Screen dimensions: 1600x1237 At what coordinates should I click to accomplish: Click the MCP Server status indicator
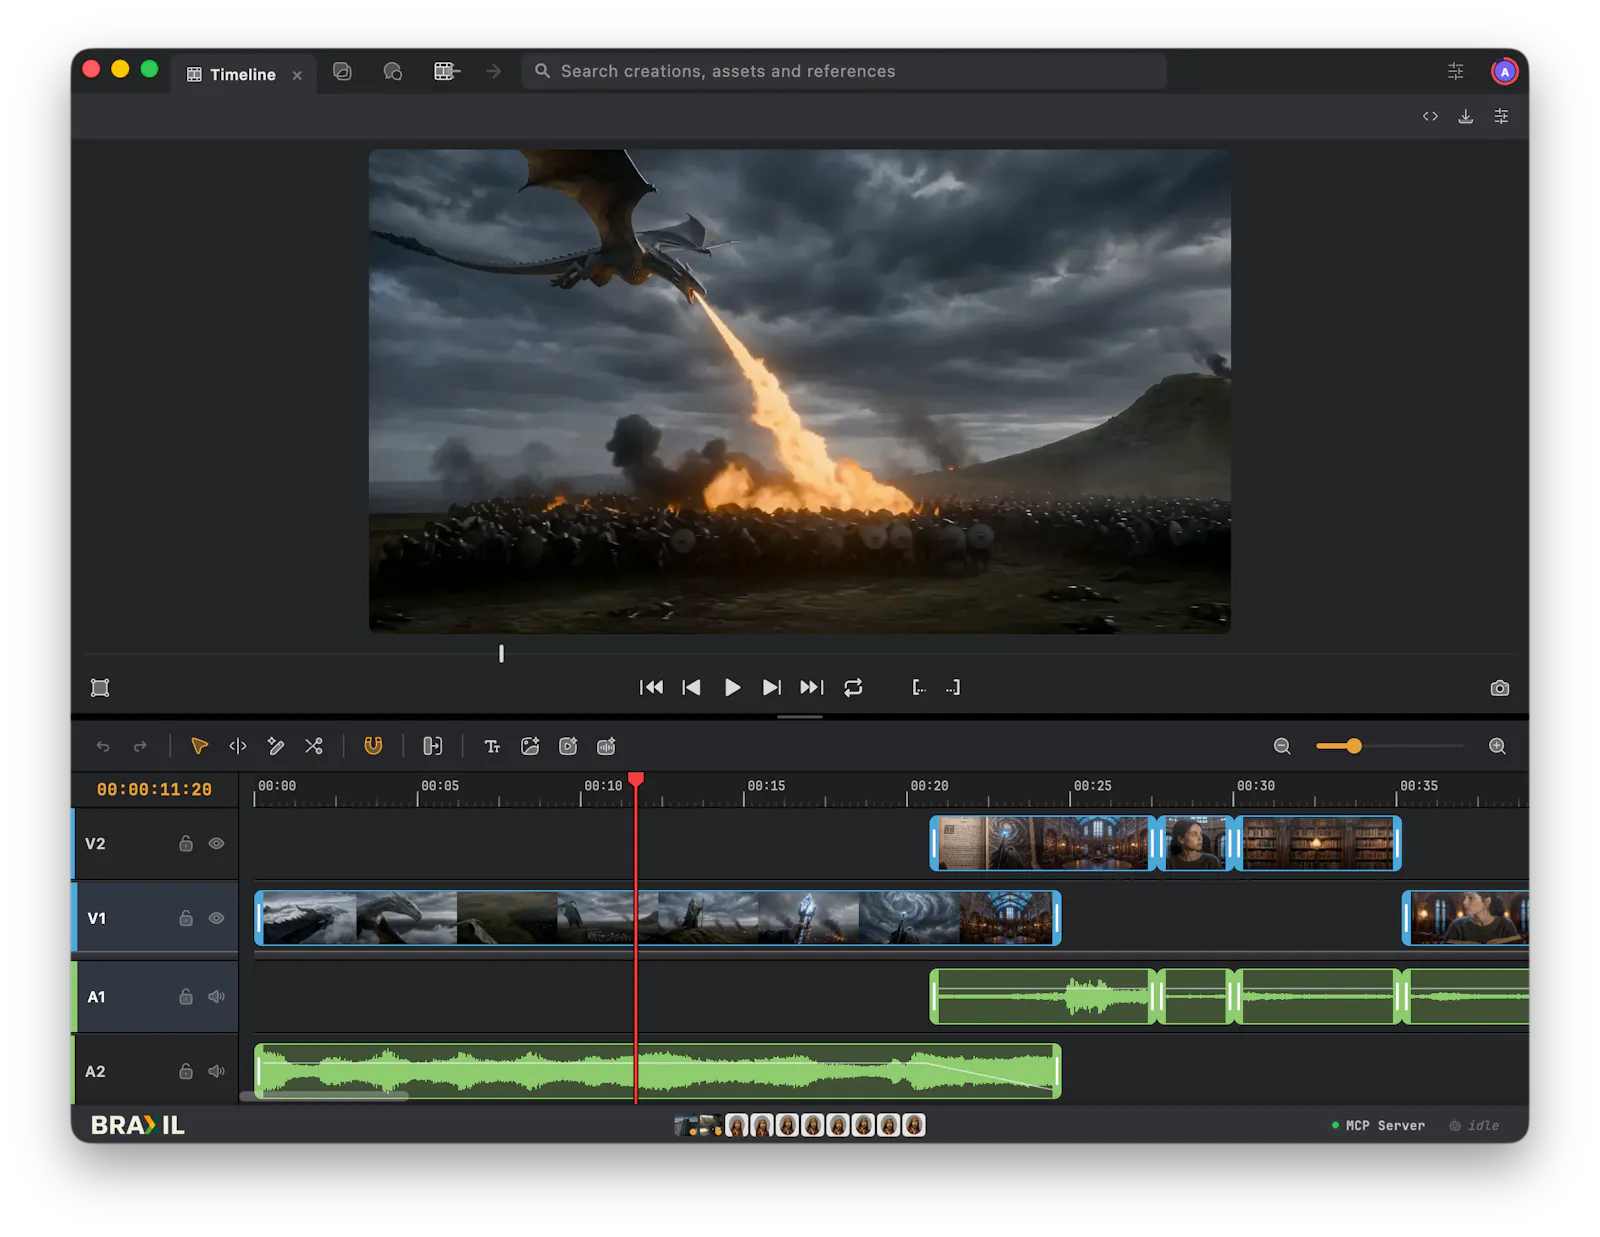(x=1378, y=1125)
